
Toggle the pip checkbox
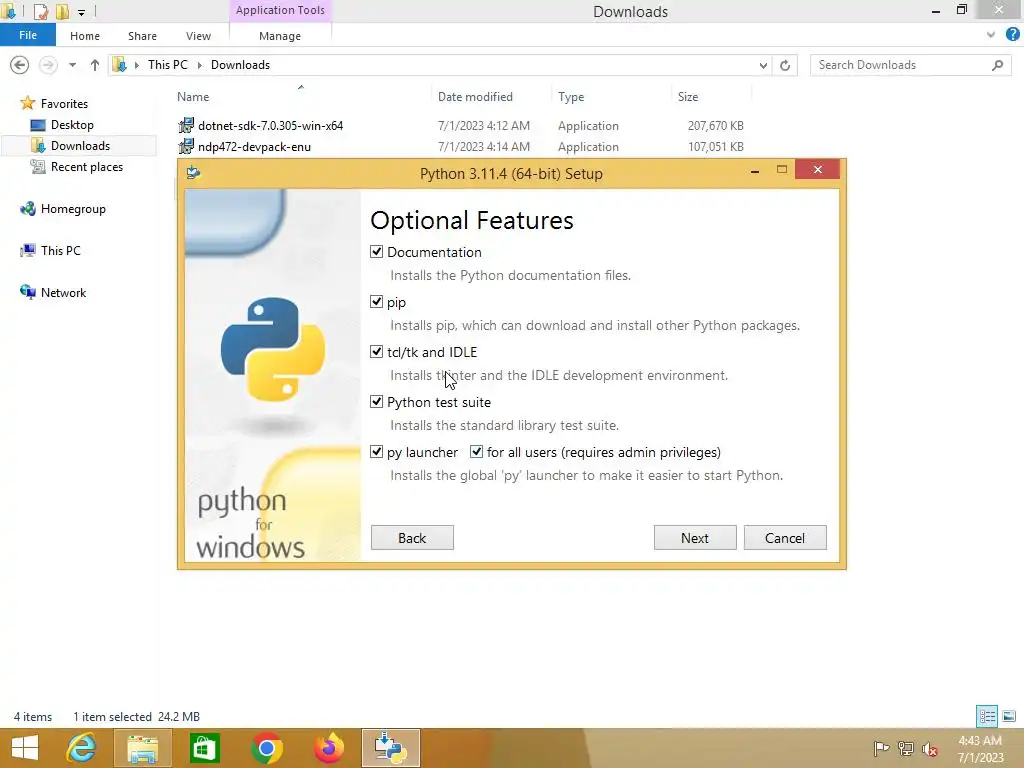tap(376, 302)
